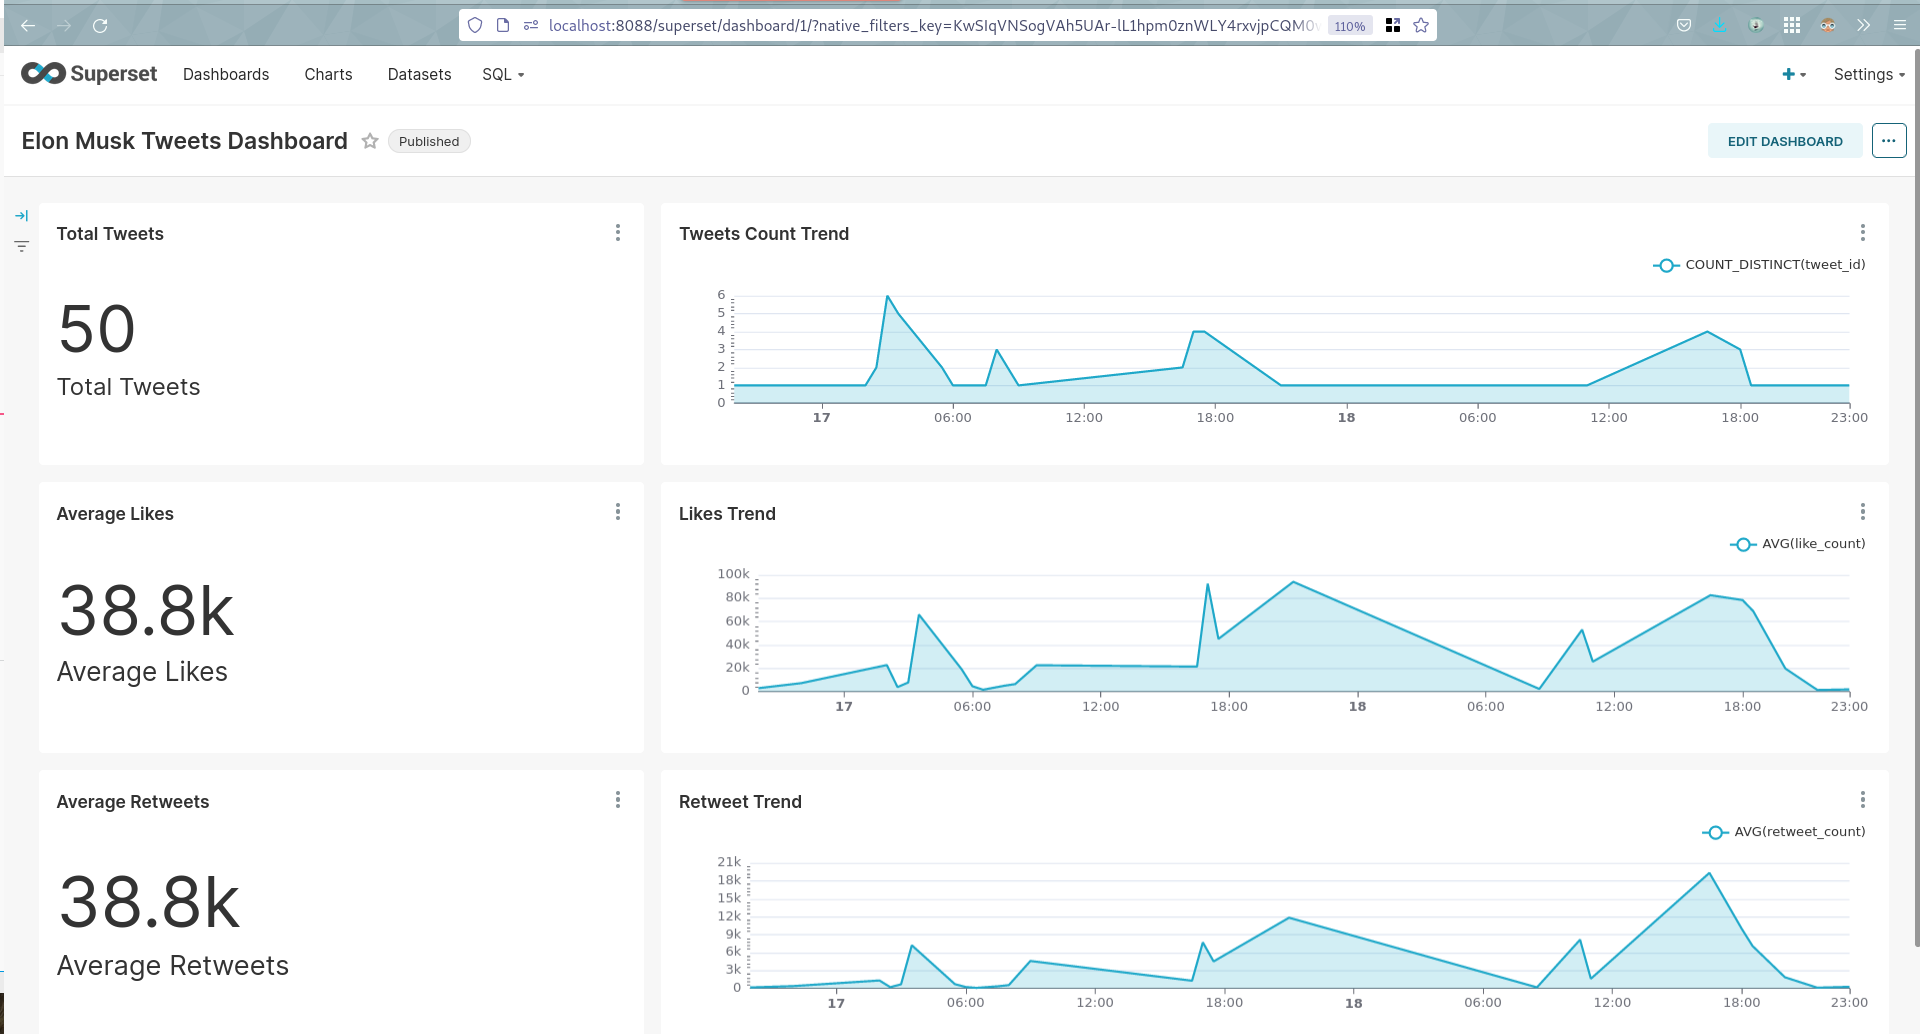The width and height of the screenshot is (1920, 1034).
Task: Click the green extension icon in toolbar
Action: pyautogui.click(x=1756, y=25)
